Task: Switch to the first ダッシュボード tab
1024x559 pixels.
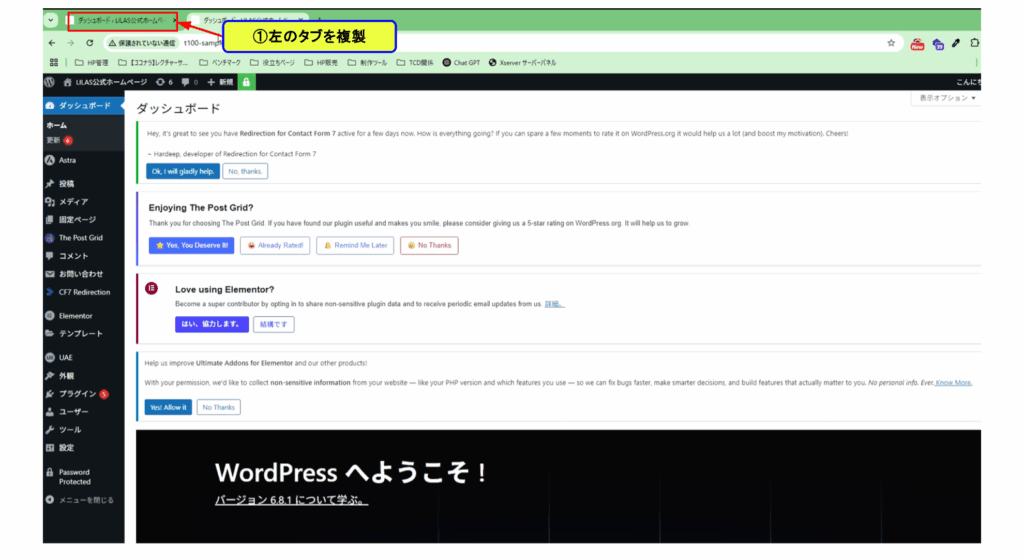Action: [121, 20]
